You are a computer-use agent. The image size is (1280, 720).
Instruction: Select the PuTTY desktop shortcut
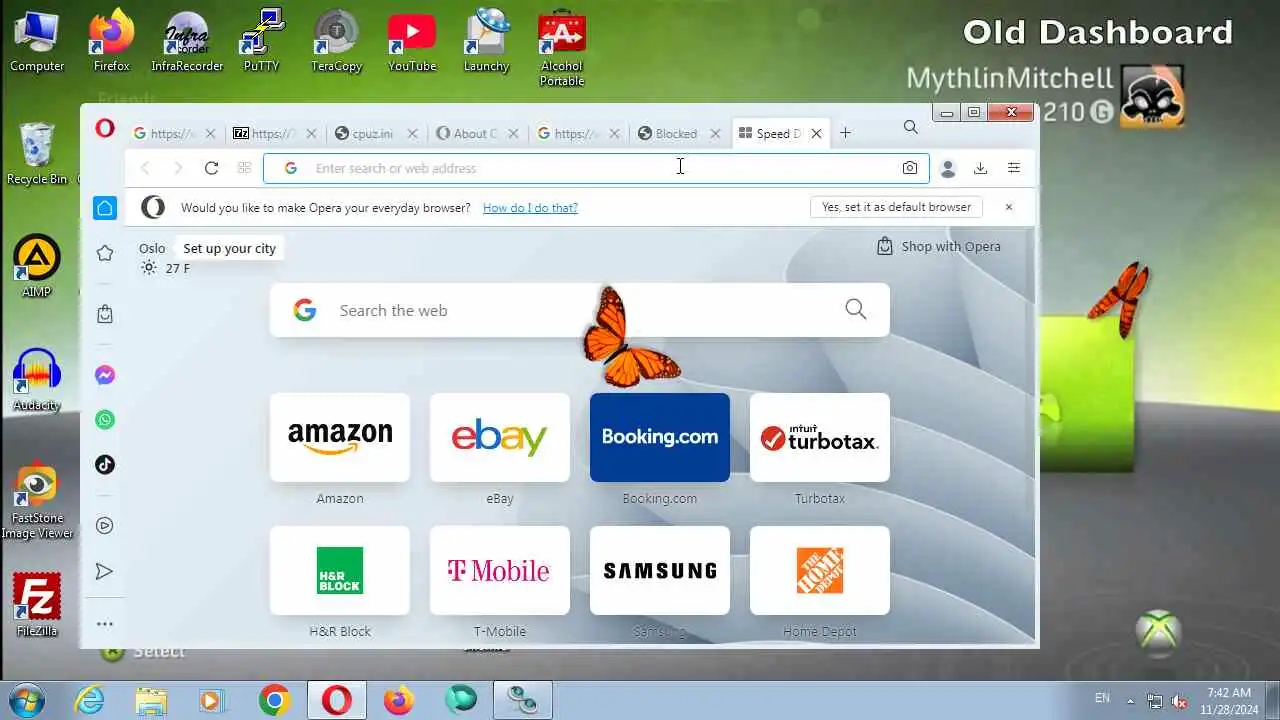[x=262, y=42]
